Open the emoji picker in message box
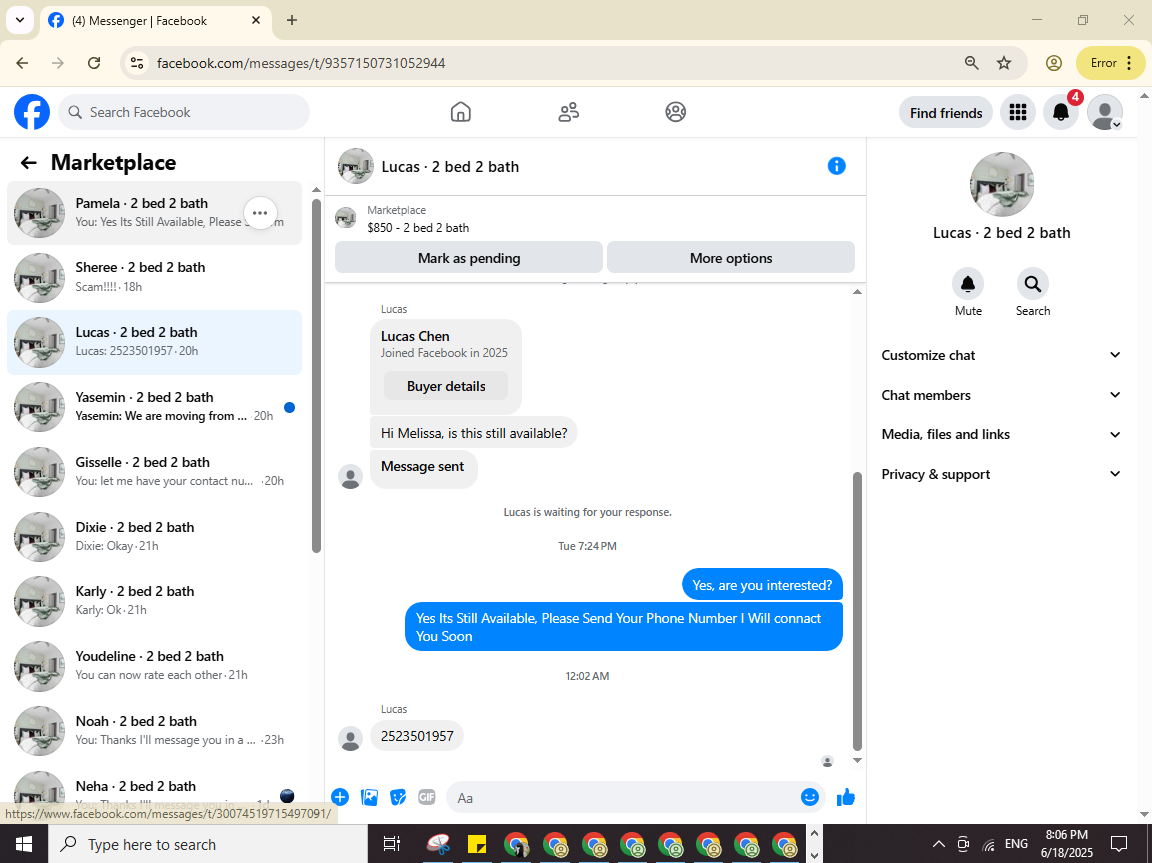Image resolution: width=1152 pixels, height=863 pixels. point(810,797)
